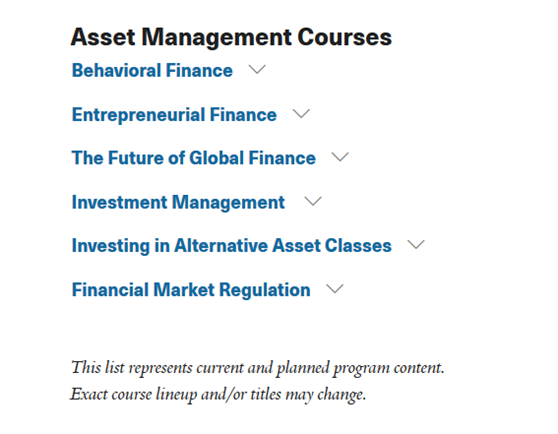This screenshot has width=558, height=434.
Task: Click the Asset Management Courses heading
Action: coord(231,37)
